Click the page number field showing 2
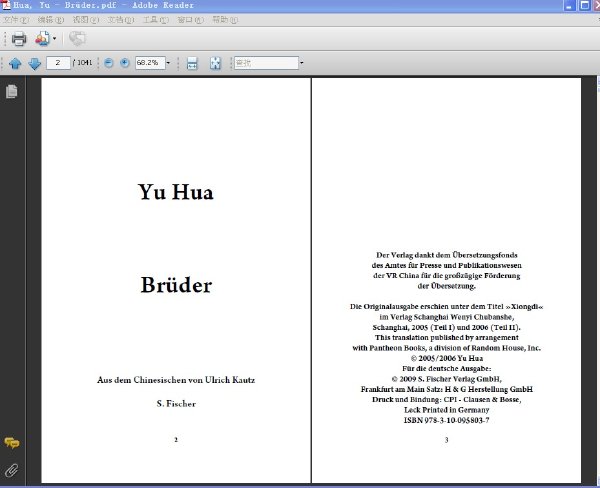Viewport: 600px width, 488px height. 58,63
